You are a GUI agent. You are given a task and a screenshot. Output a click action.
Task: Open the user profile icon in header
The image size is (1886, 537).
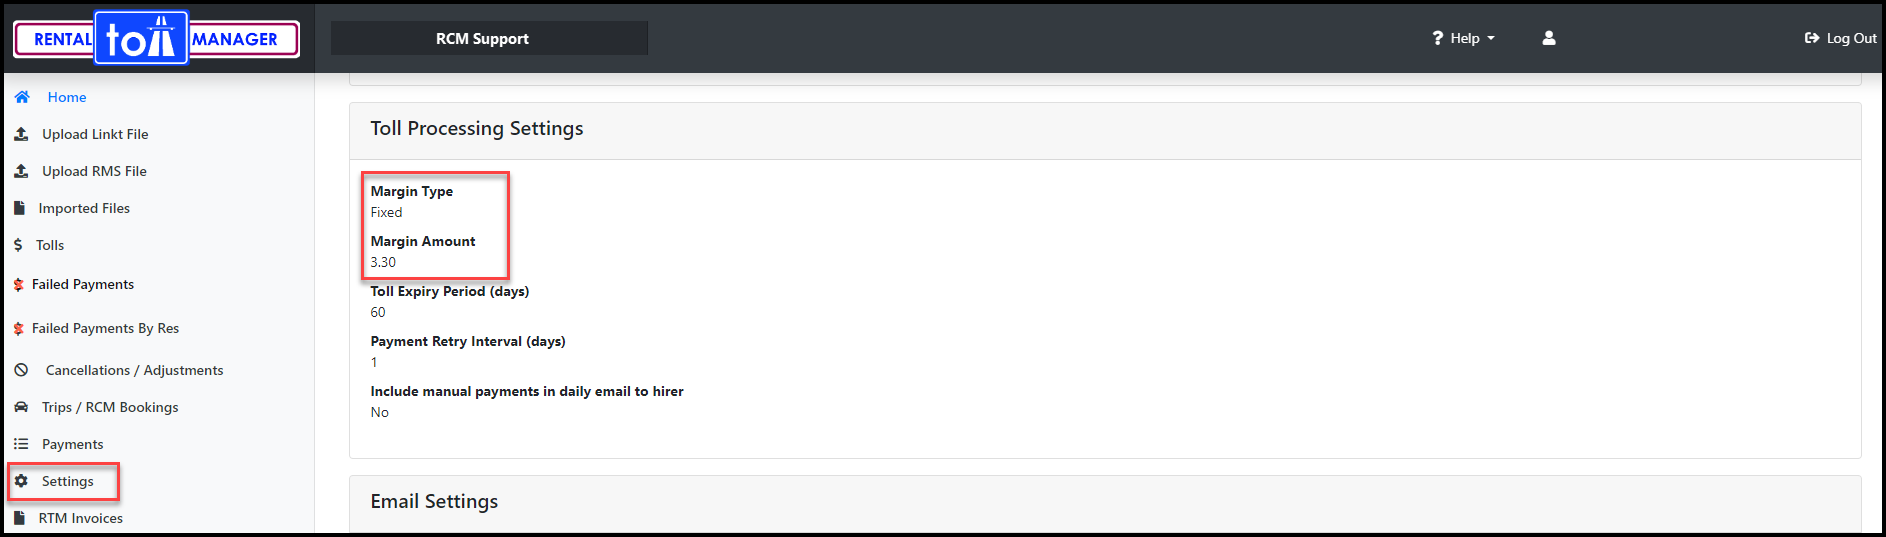pos(1549,38)
